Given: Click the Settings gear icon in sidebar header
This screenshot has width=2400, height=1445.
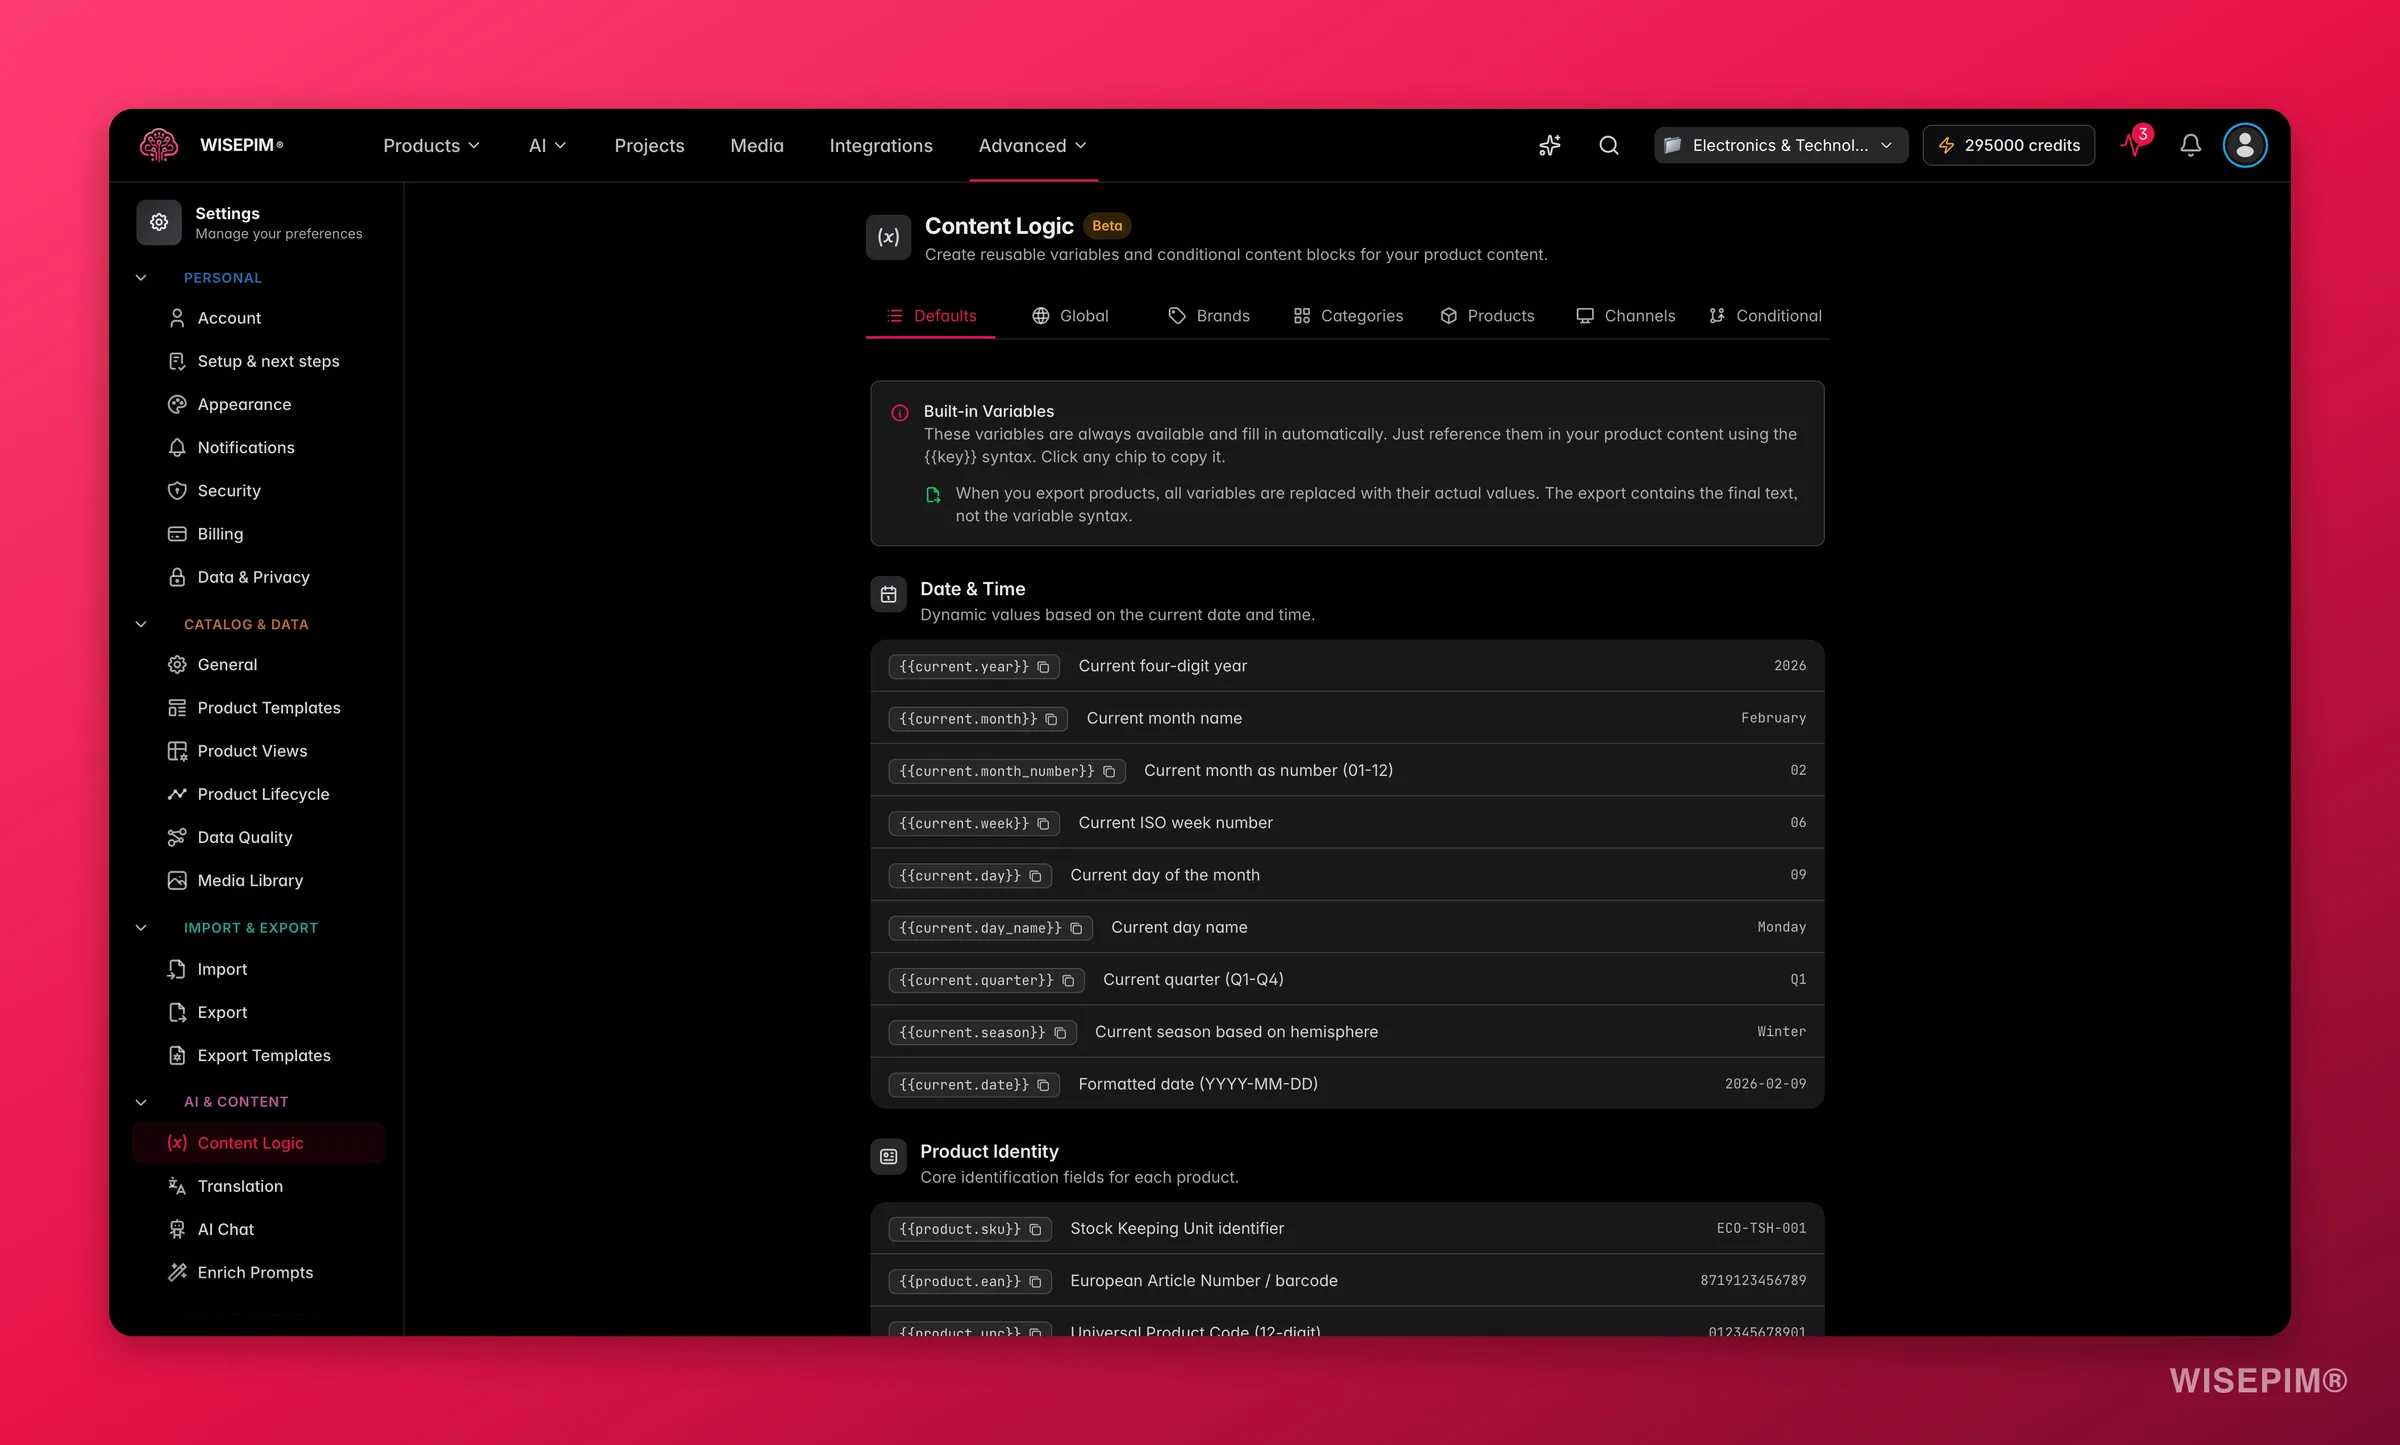Looking at the screenshot, I should [x=159, y=222].
